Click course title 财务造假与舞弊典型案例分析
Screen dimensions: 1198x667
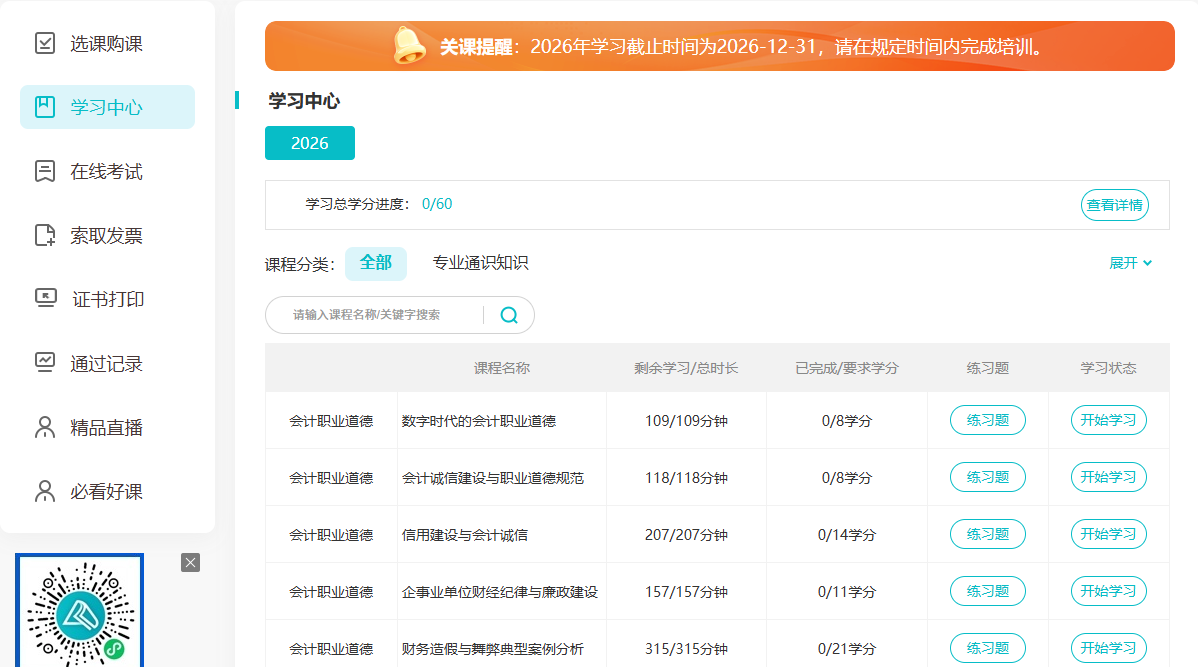pyautogui.click(x=493, y=649)
